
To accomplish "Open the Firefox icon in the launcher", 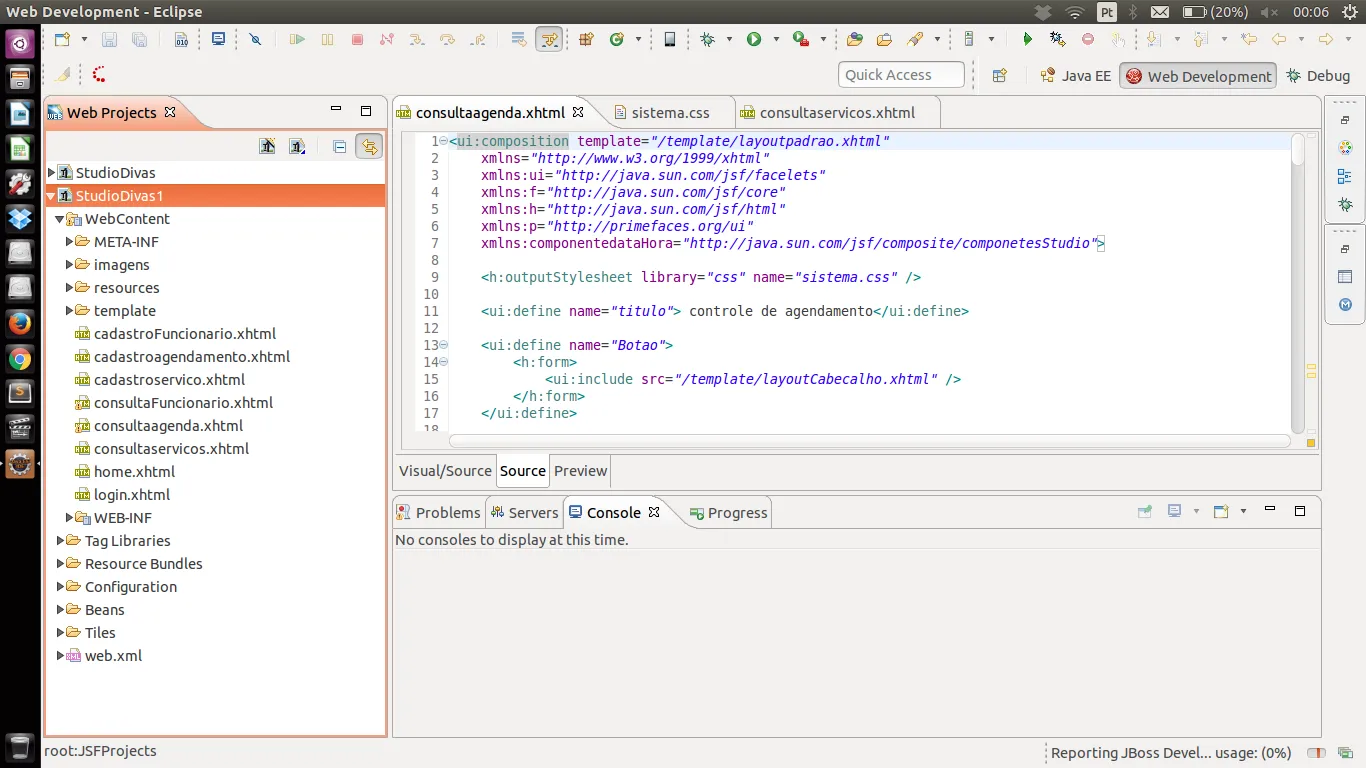I will 19,323.
